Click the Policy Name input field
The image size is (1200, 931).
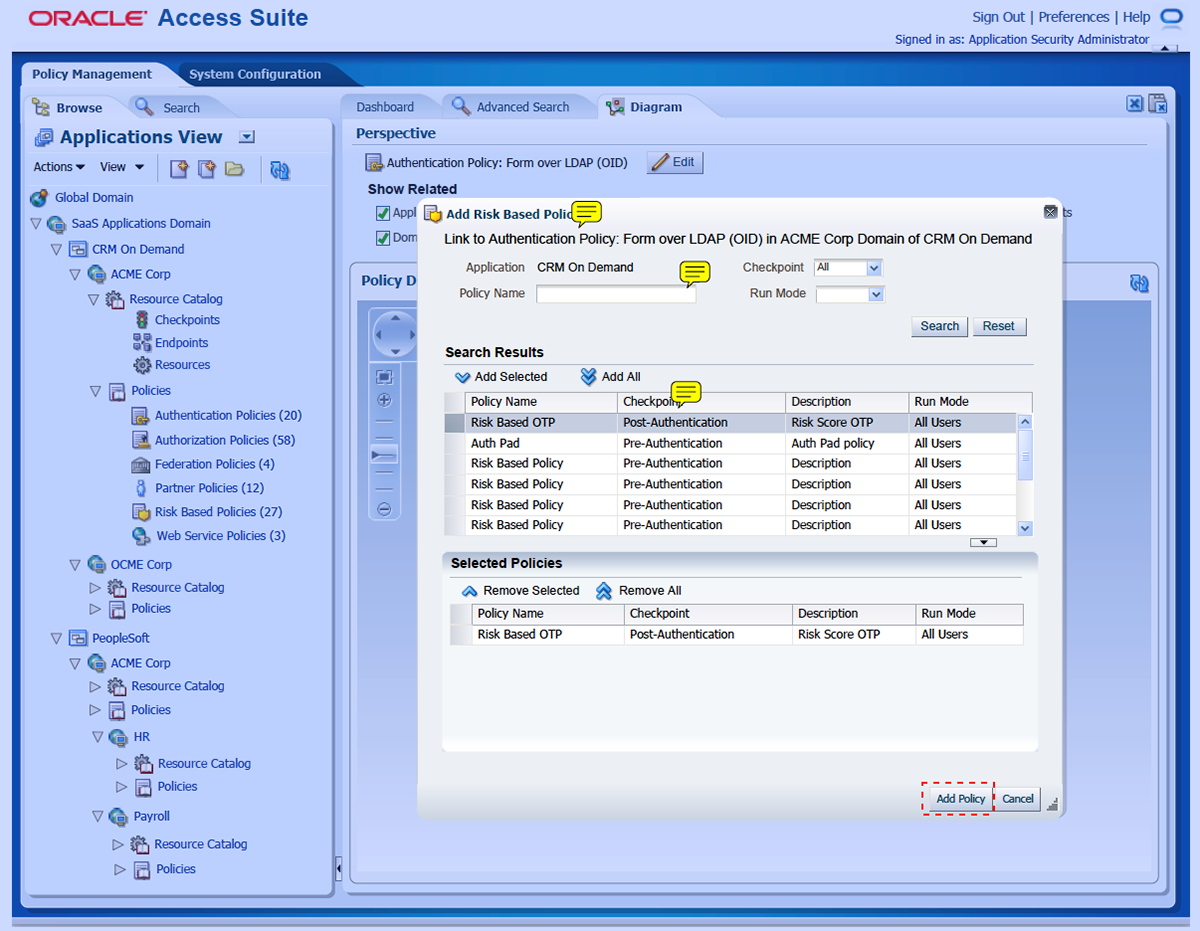tap(616, 294)
